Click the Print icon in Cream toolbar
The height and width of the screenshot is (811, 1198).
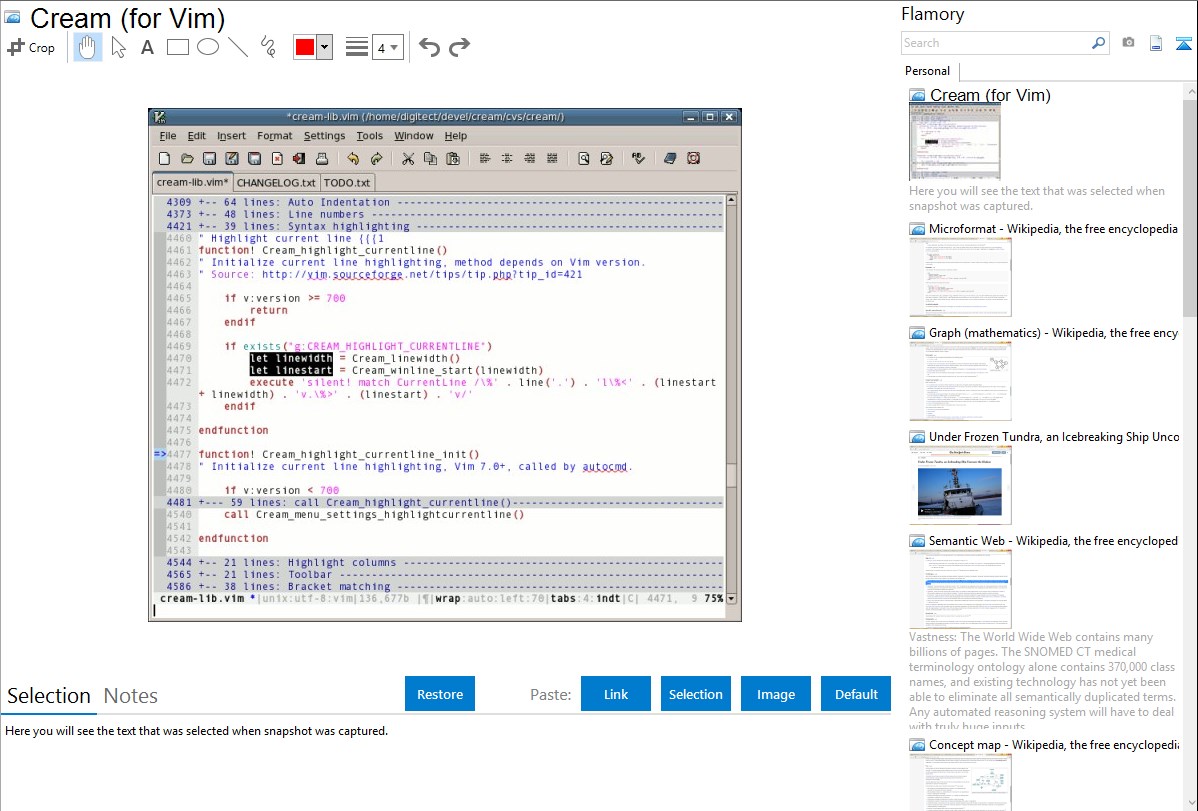(x=322, y=159)
